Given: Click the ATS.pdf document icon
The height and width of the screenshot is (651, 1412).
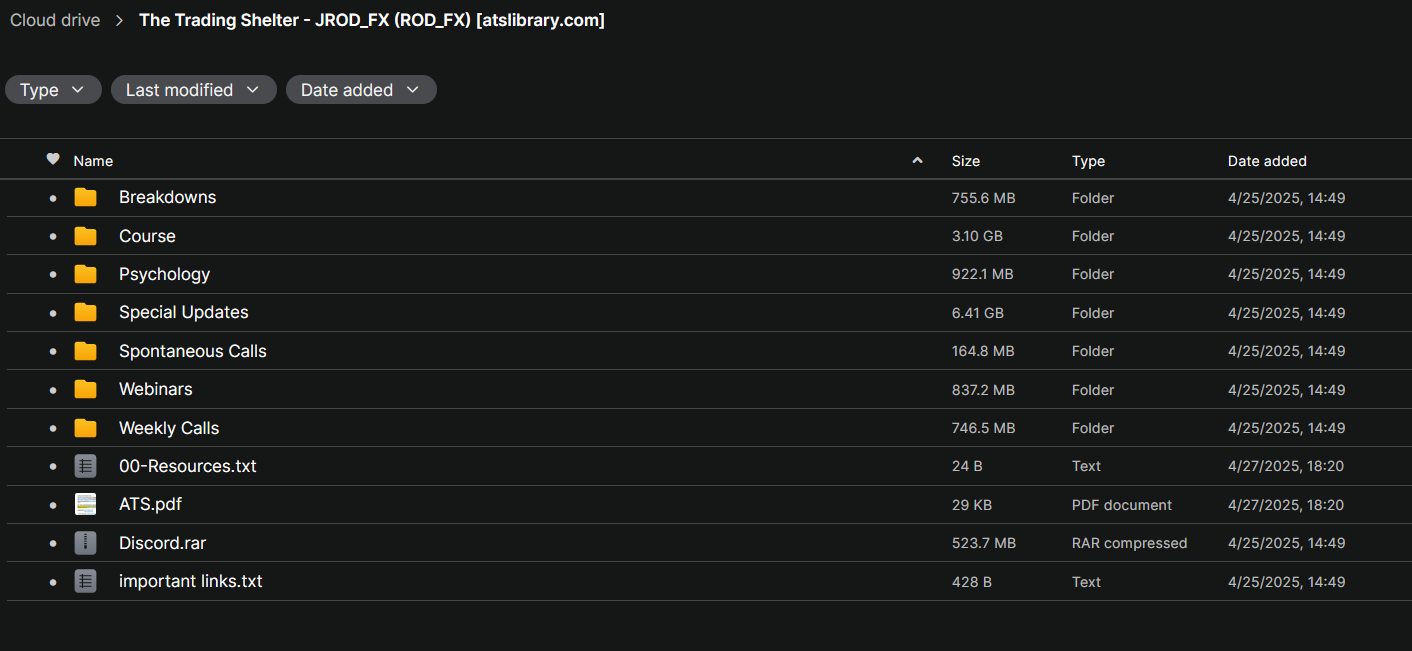Looking at the screenshot, I should 86,504.
